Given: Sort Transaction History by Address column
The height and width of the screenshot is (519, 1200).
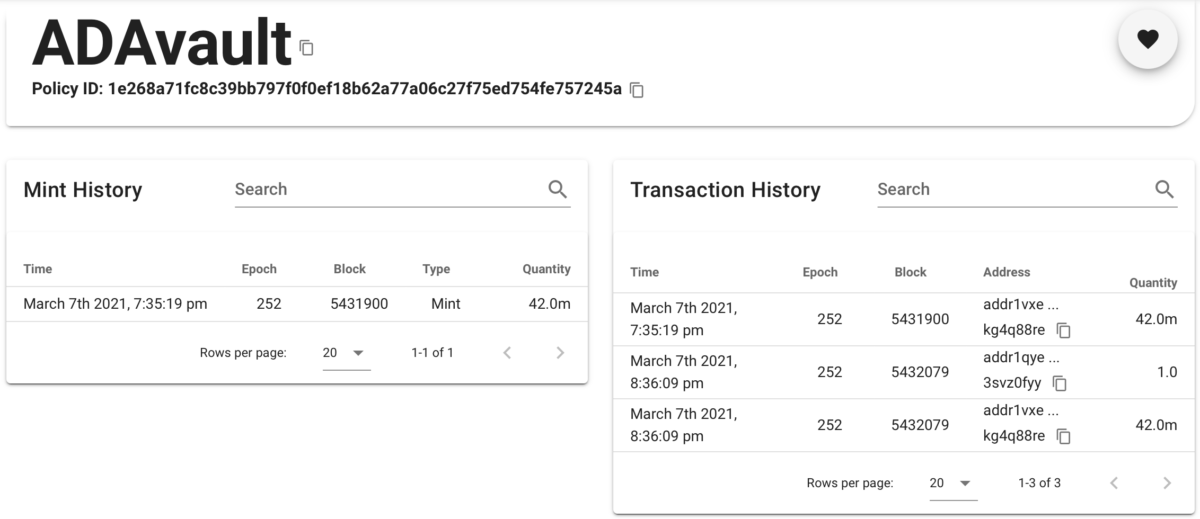Looking at the screenshot, I should pyautogui.click(x=1006, y=272).
